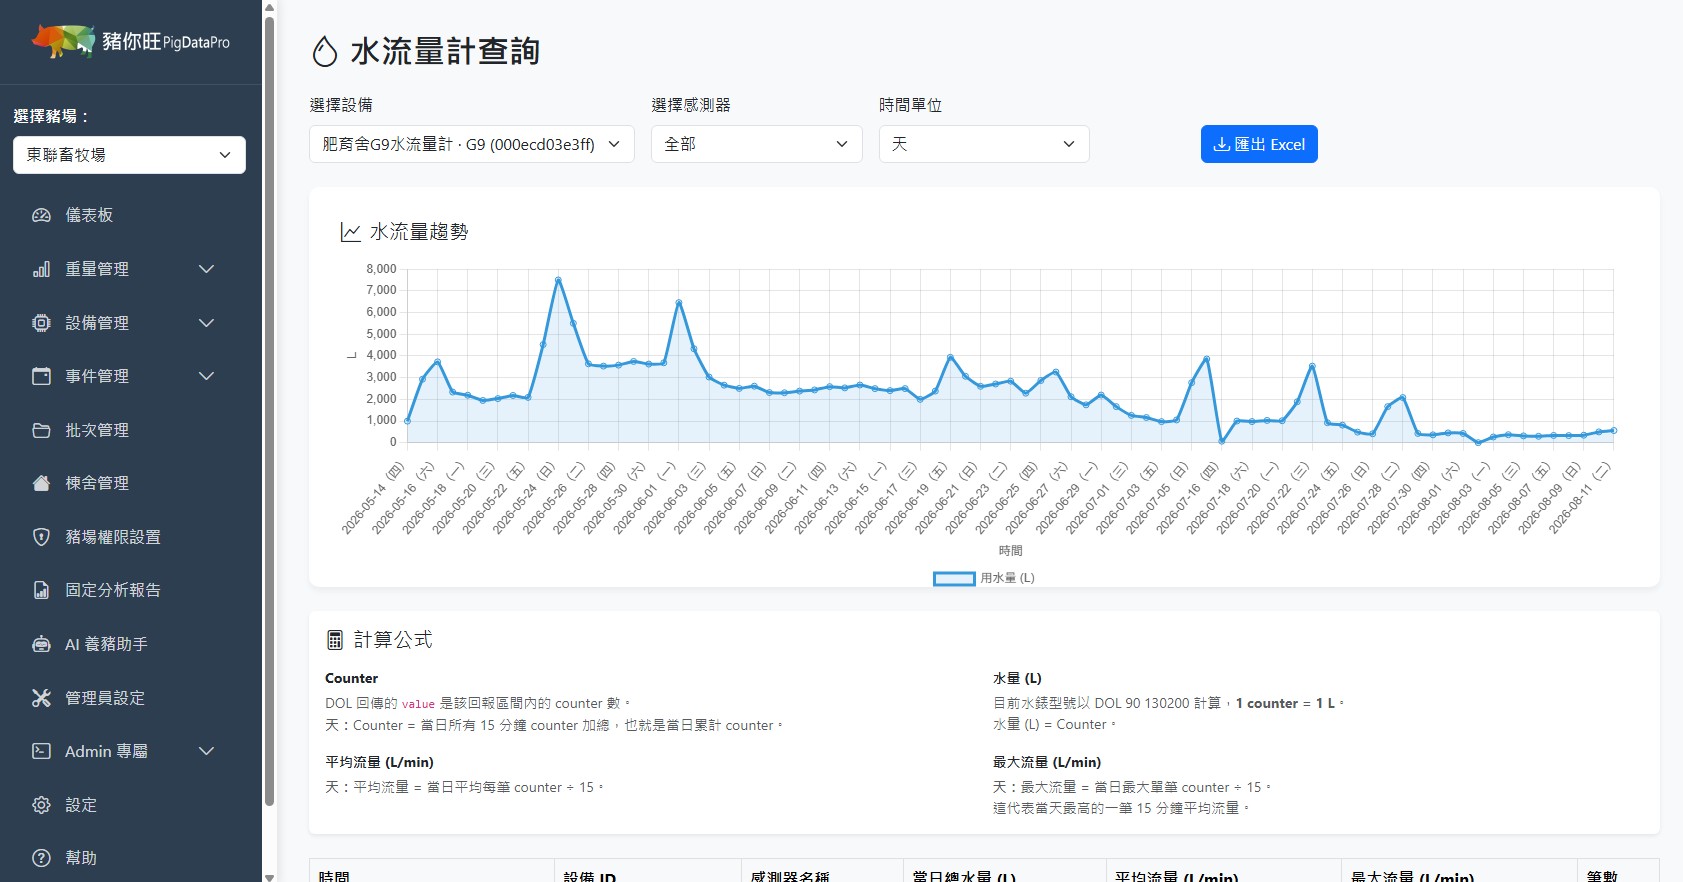Click the AI 養豬助手 robot icon
This screenshot has height=882, width=1683.
(x=41, y=644)
